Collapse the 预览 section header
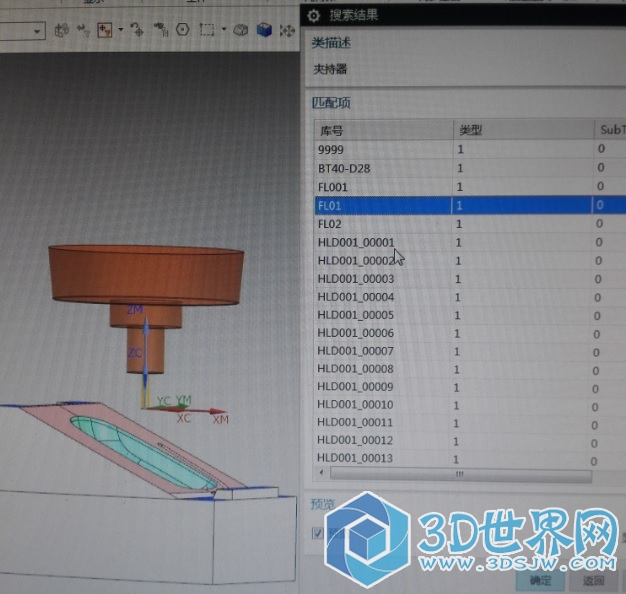This screenshot has height=594, width=626. click(323, 504)
